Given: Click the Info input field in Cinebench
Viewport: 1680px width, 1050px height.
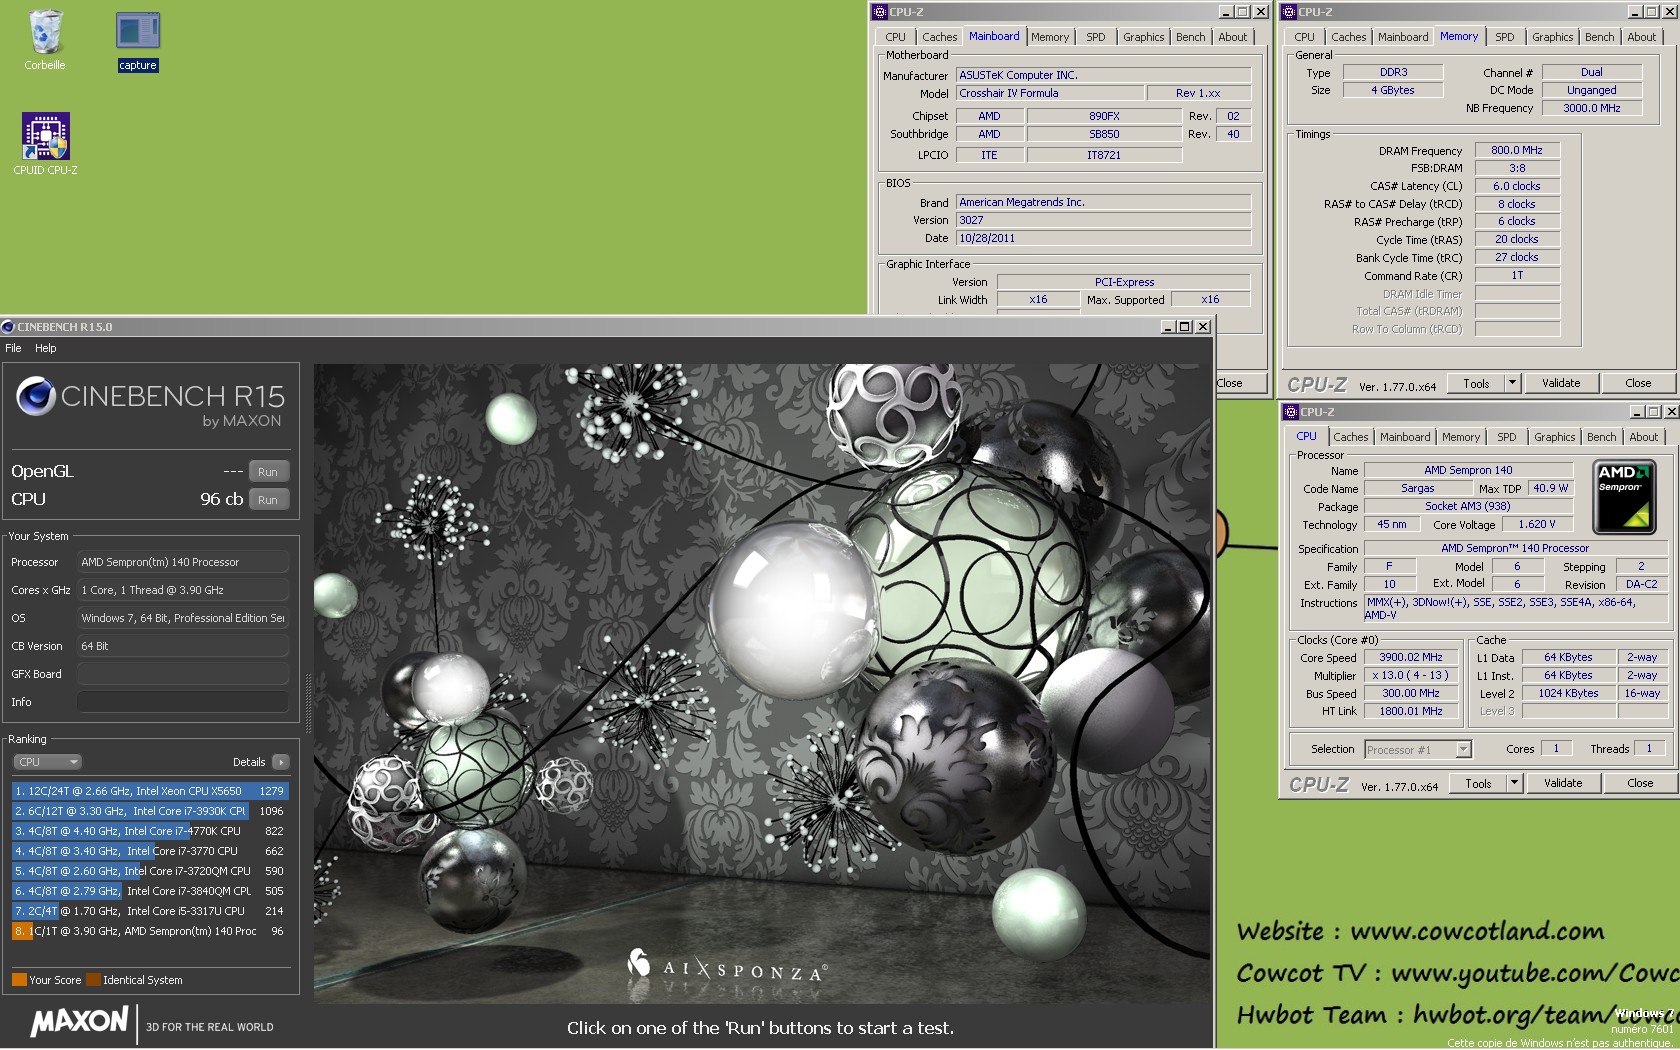Looking at the screenshot, I should click(183, 702).
